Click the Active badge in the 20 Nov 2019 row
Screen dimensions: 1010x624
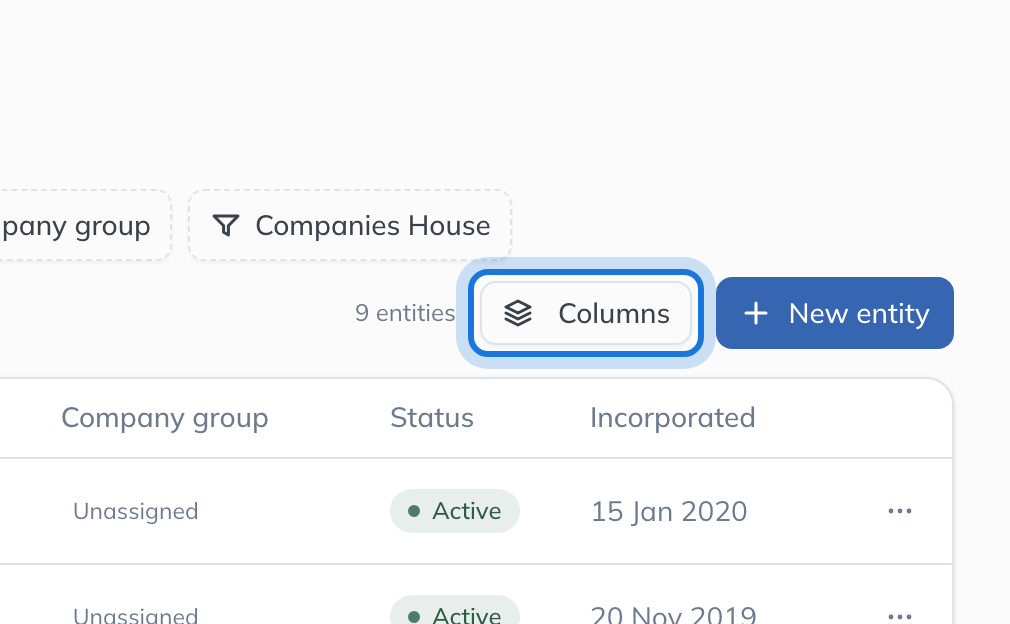[455, 610]
